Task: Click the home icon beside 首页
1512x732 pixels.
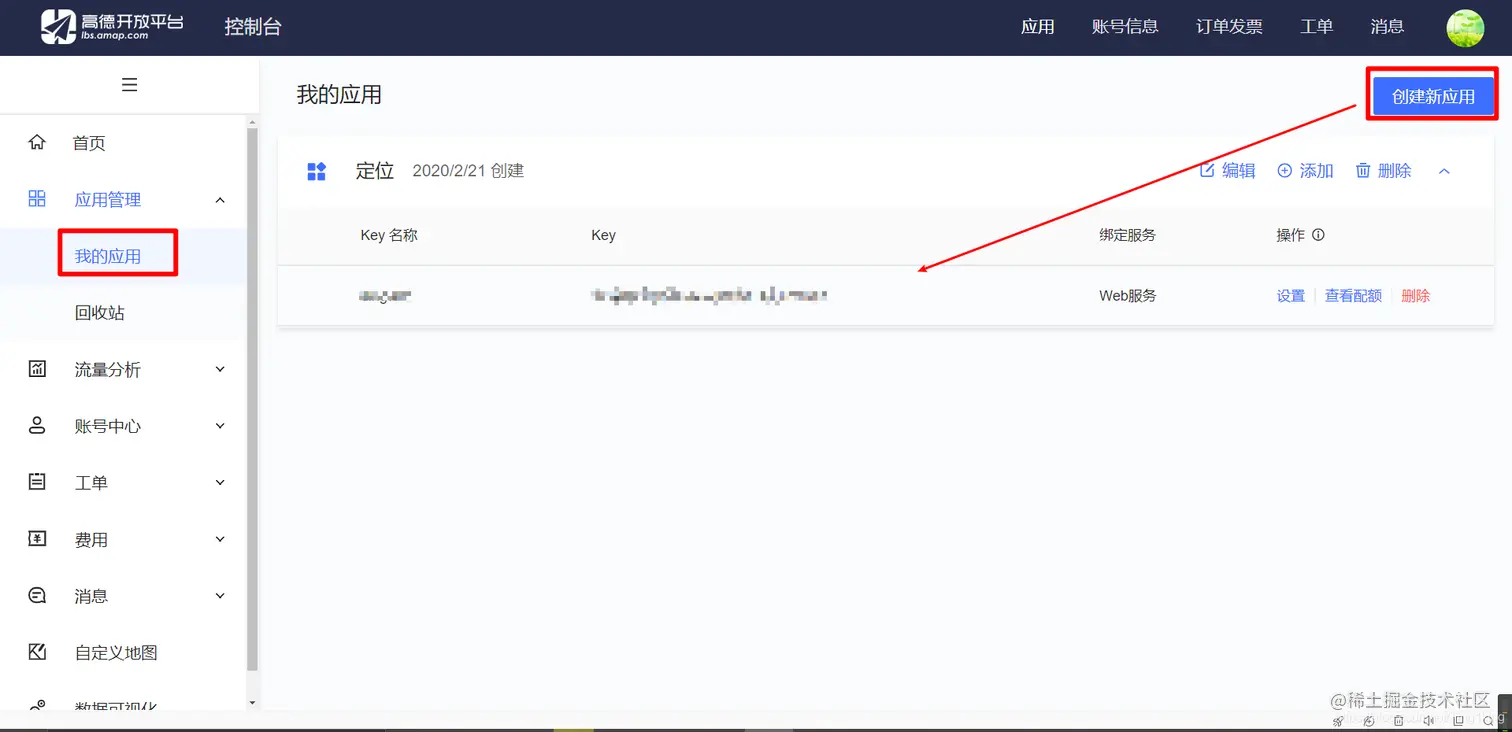Action: click(37, 142)
